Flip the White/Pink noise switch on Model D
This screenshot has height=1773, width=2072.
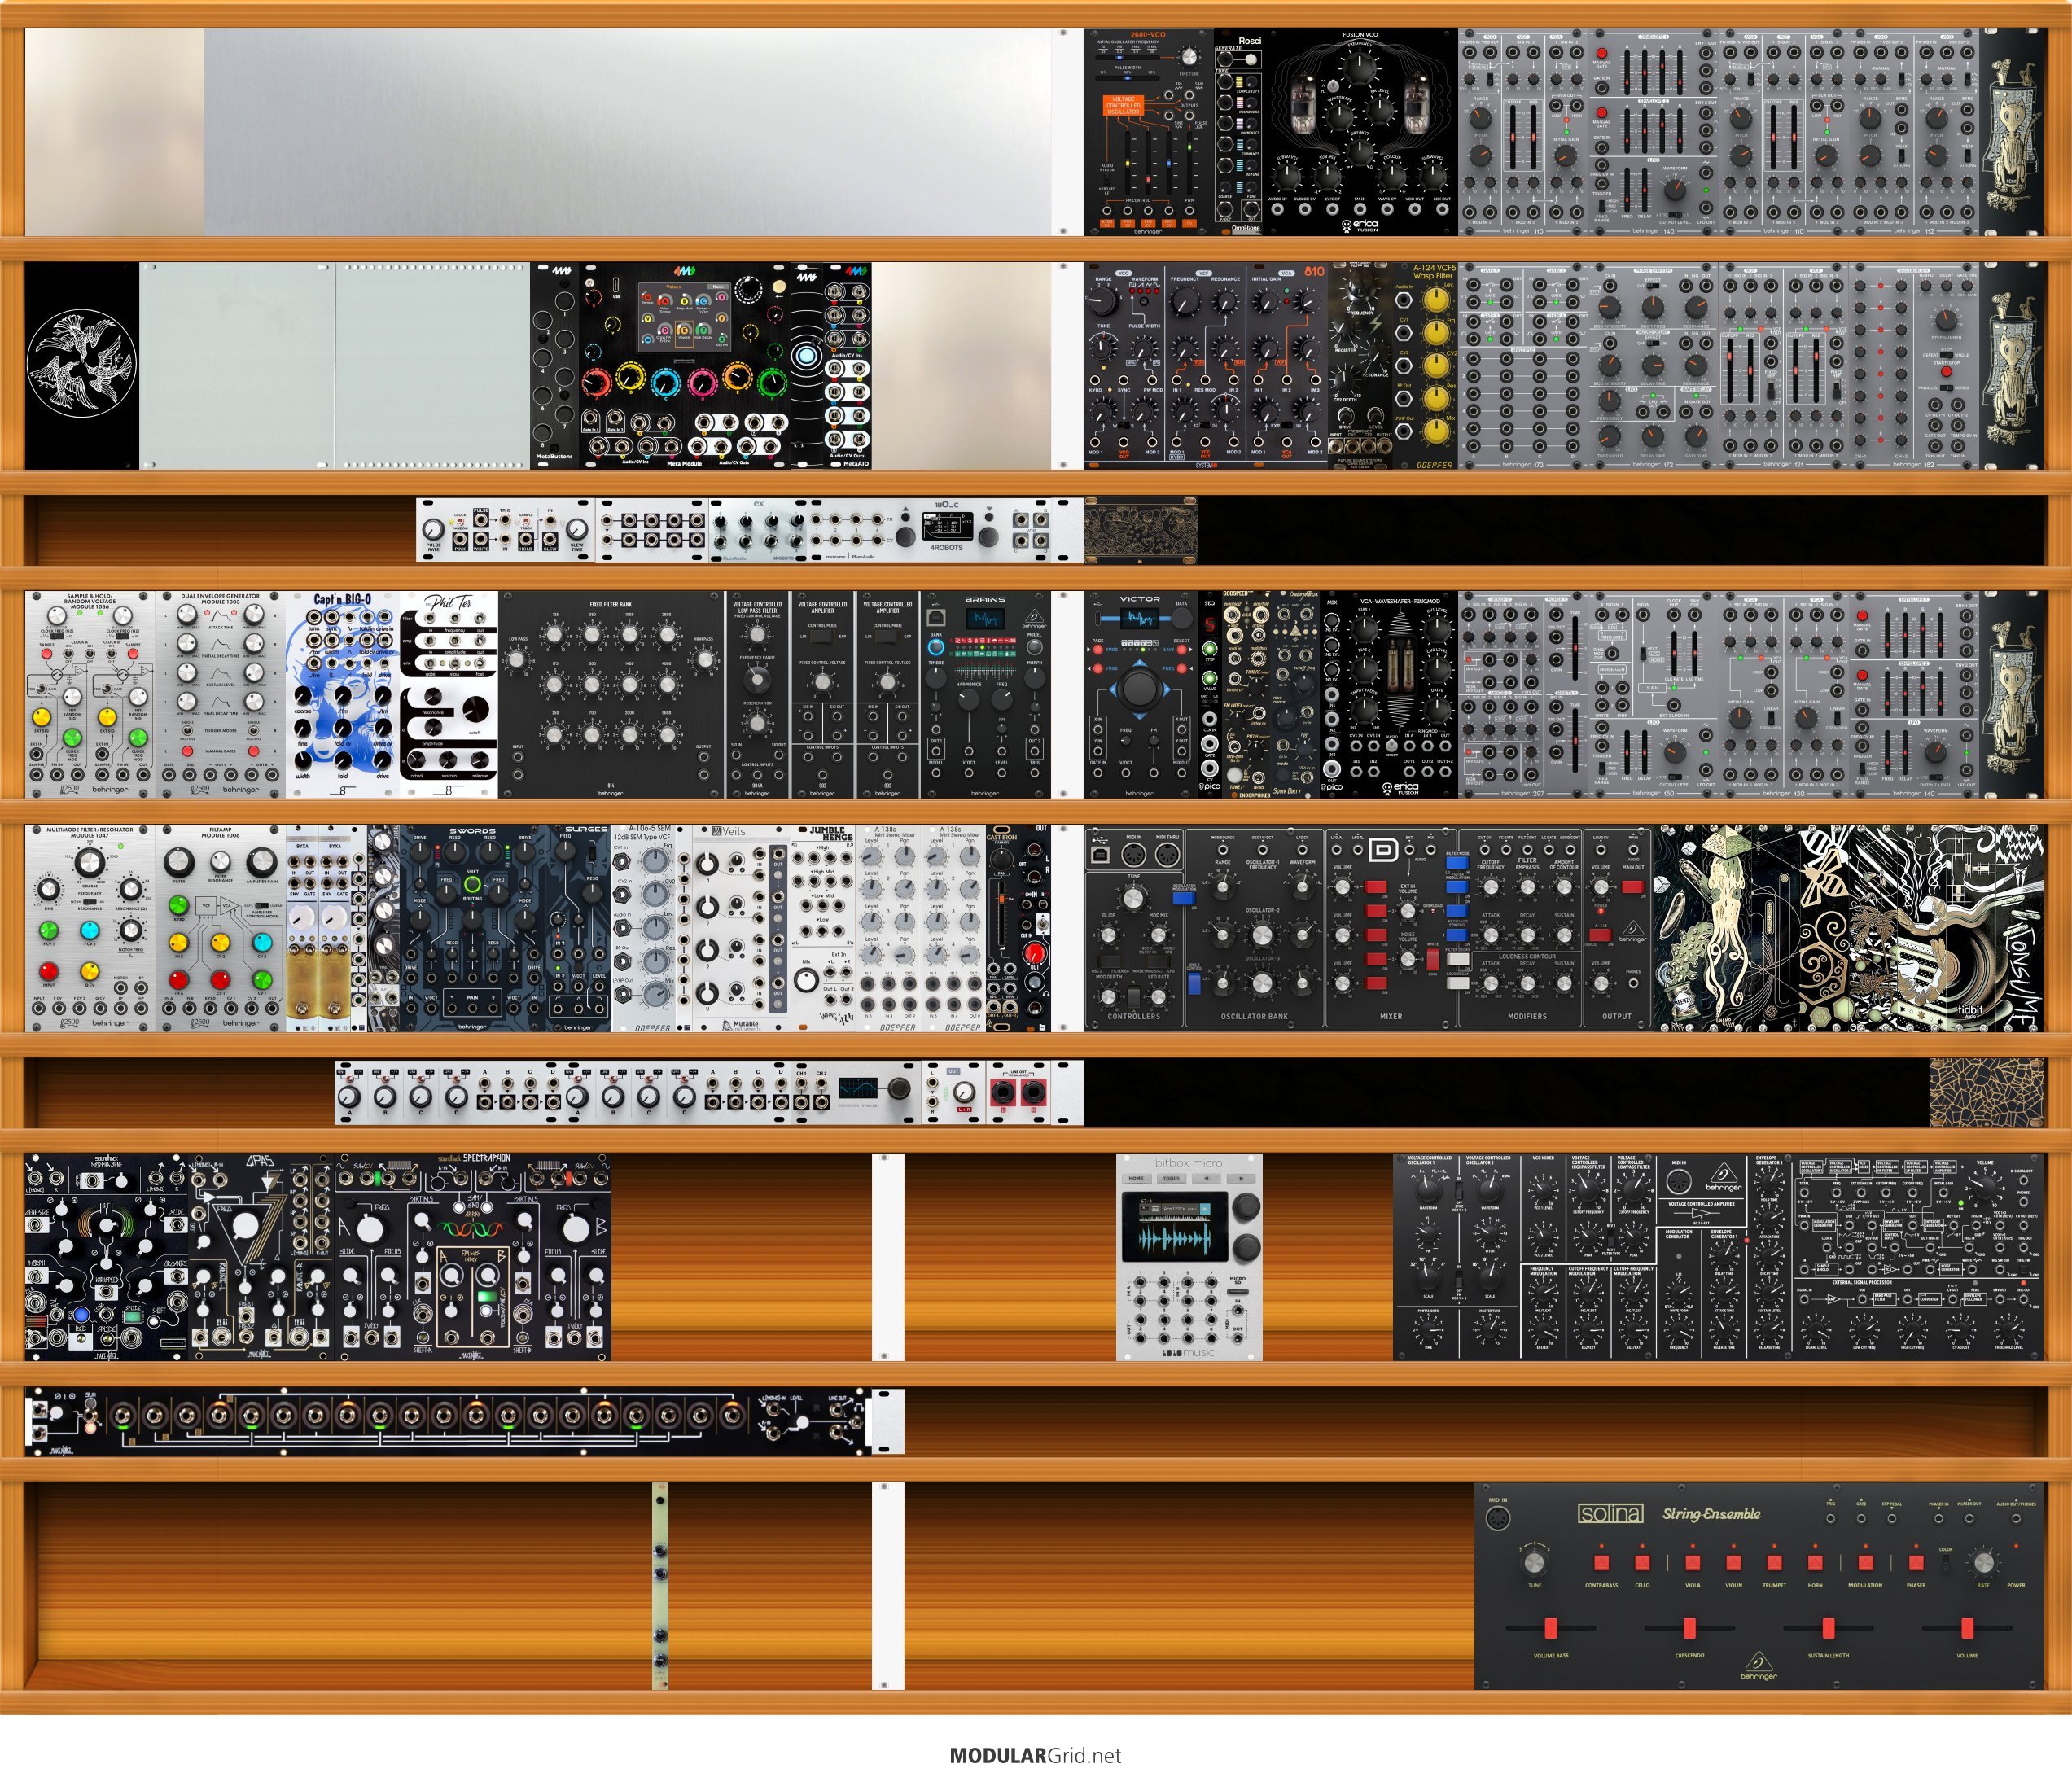click(x=1432, y=960)
